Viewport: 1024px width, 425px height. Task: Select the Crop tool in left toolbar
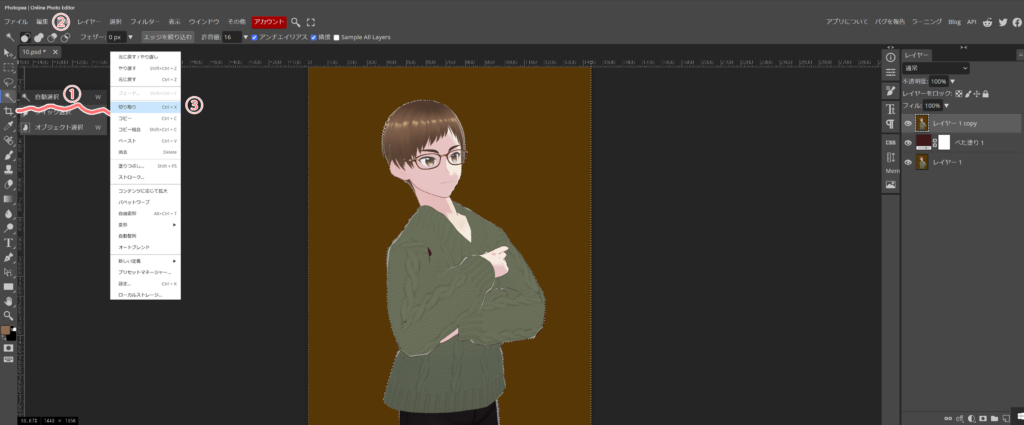8,112
